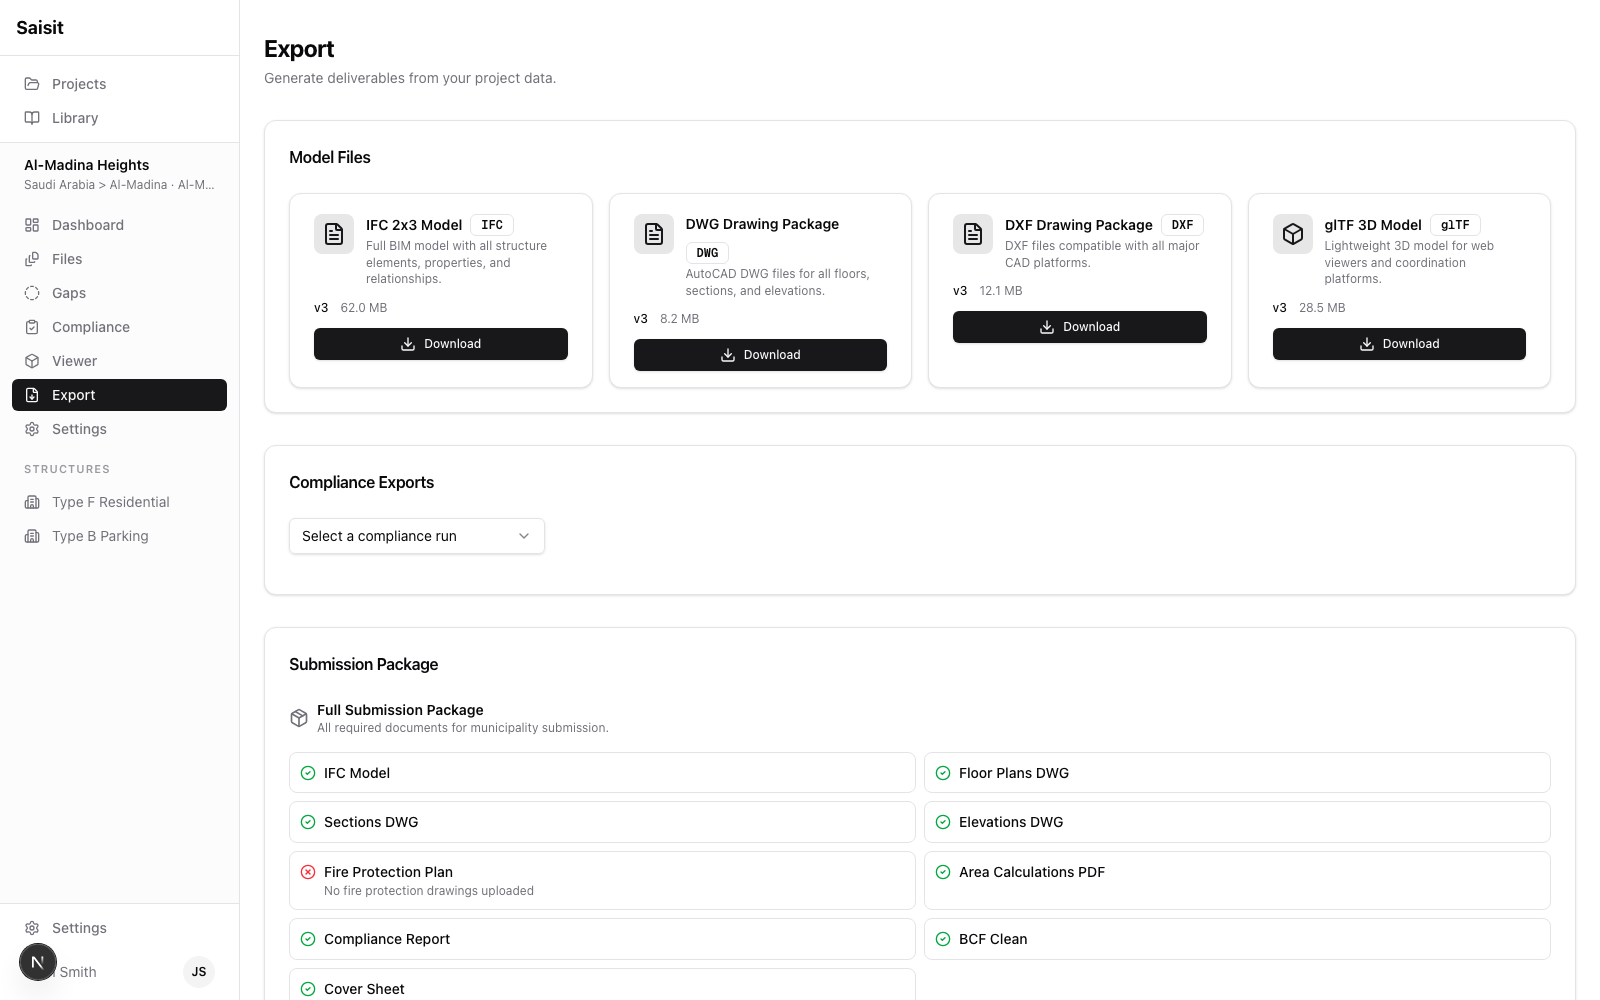Download the DWG Drawing Package
The width and height of the screenshot is (1600, 1000).
(x=760, y=355)
